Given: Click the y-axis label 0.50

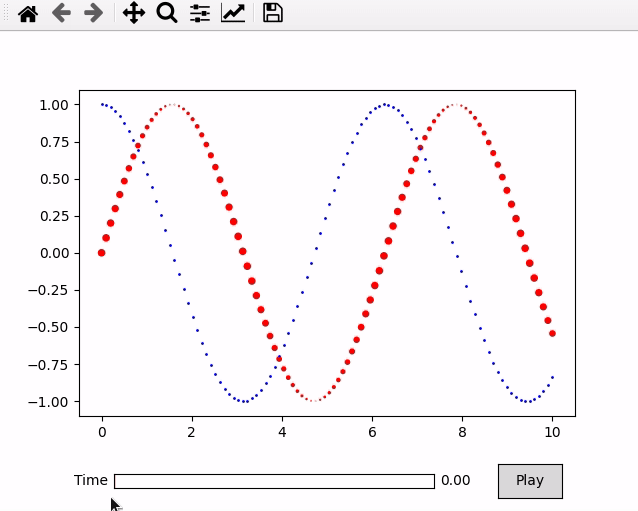Looking at the screenshot, I should (x=54, y=179).
